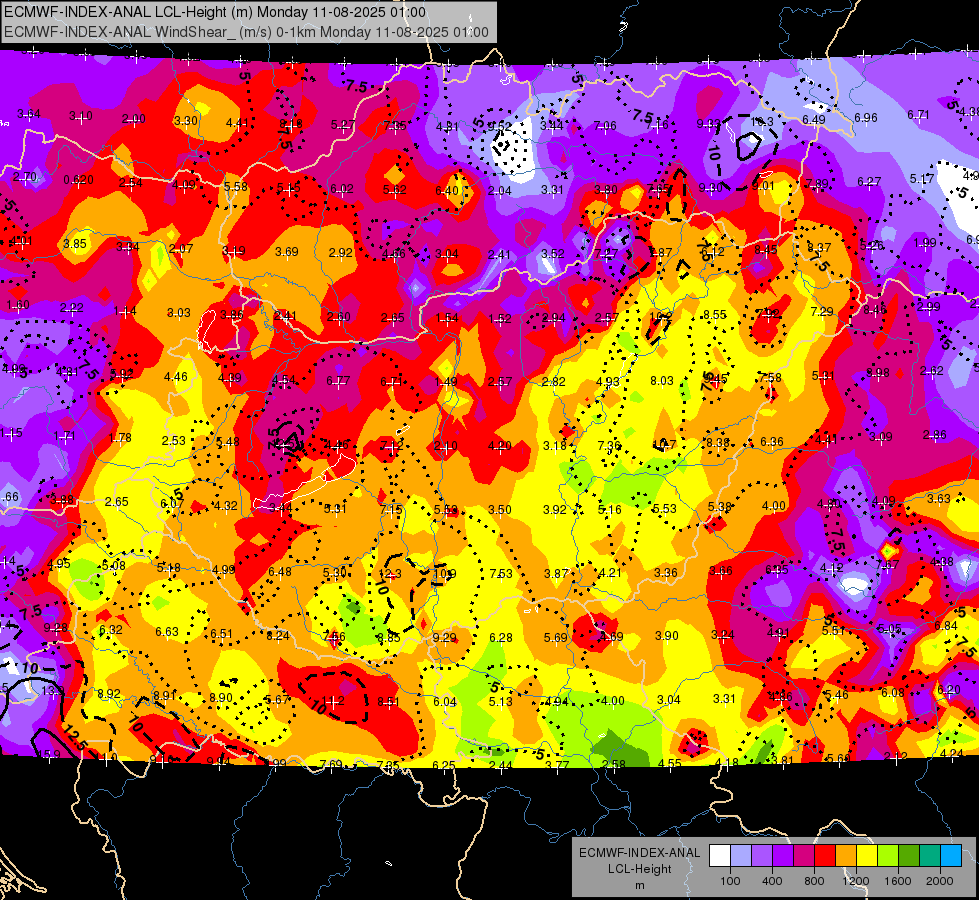Click the grid value 8.85

pos(389,638)
